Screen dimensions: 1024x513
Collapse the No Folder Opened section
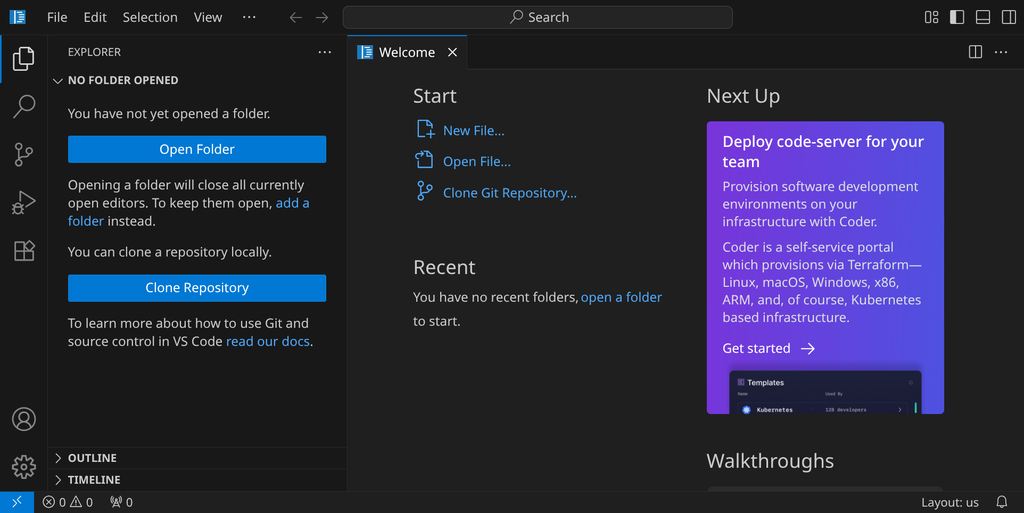coord(122,80)
